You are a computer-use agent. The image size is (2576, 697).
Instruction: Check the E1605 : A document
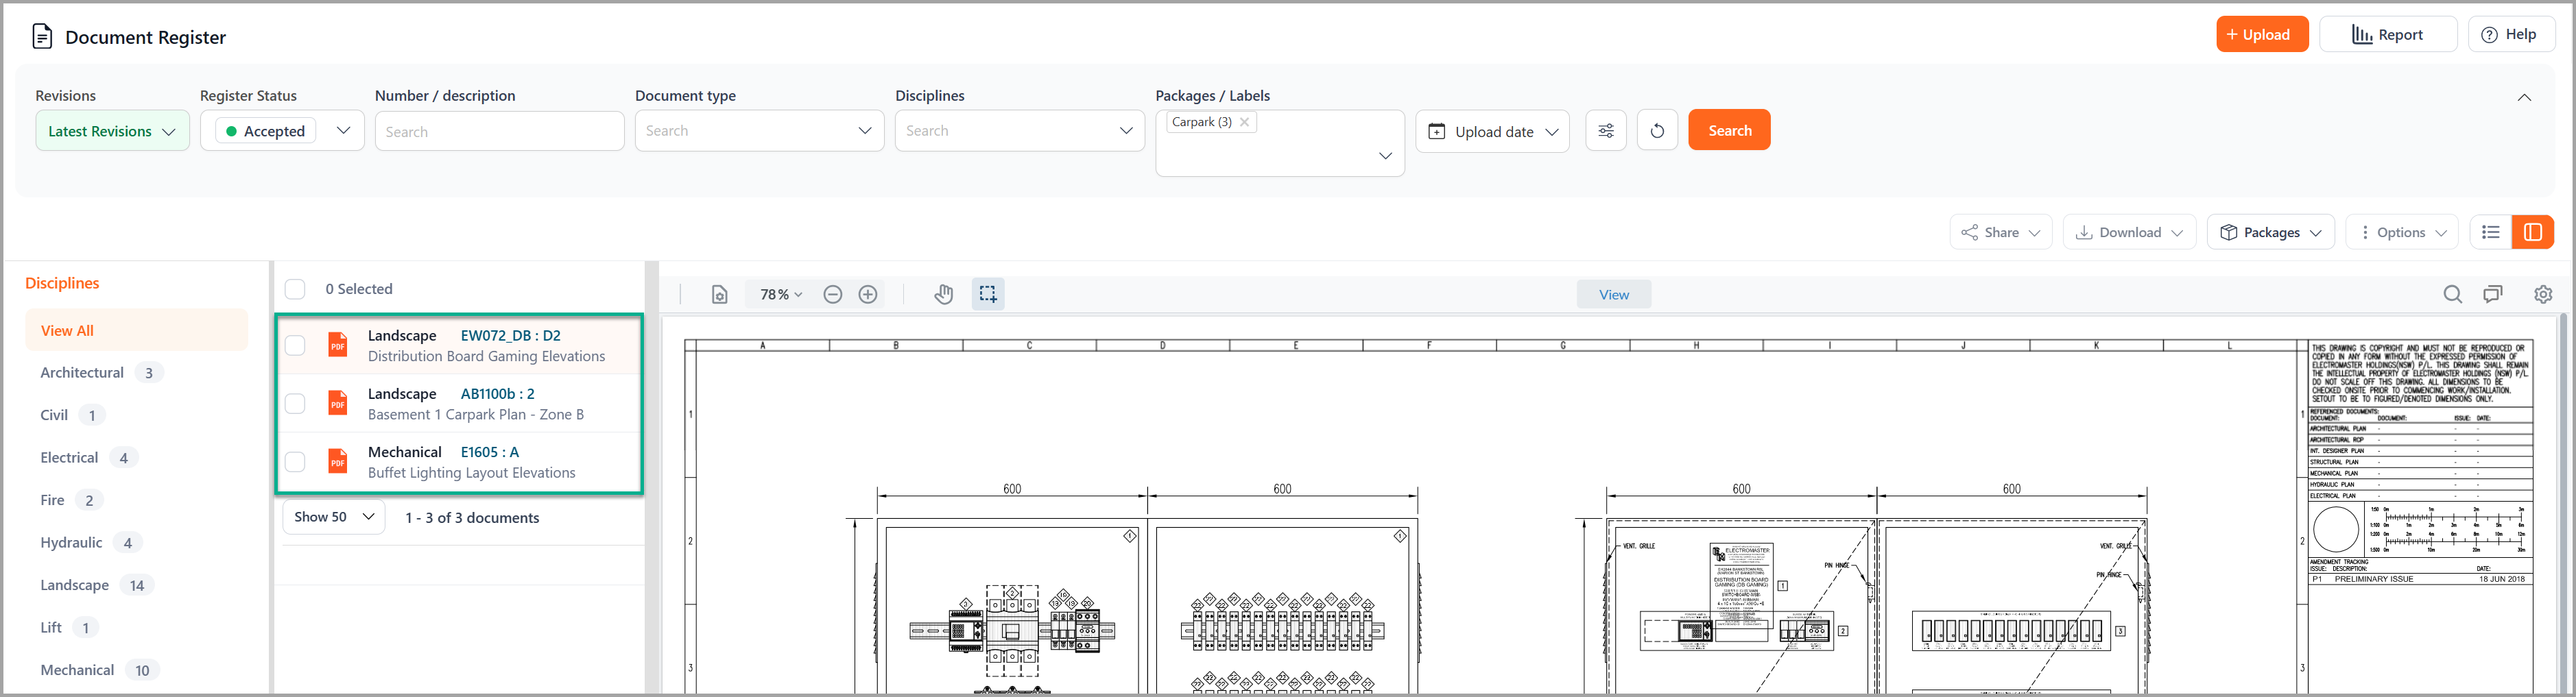click(x=295, y=461)
